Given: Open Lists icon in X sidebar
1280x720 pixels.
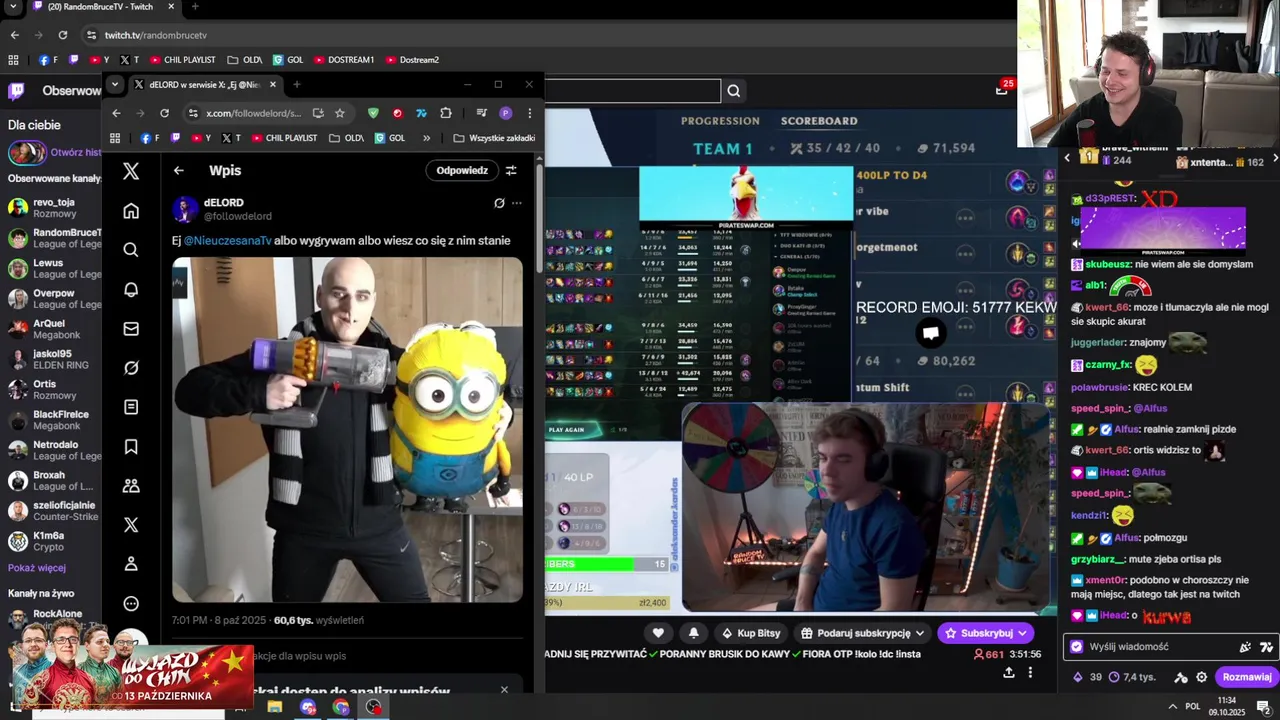Looking at the screenshot, I should (x=131, y=407).
